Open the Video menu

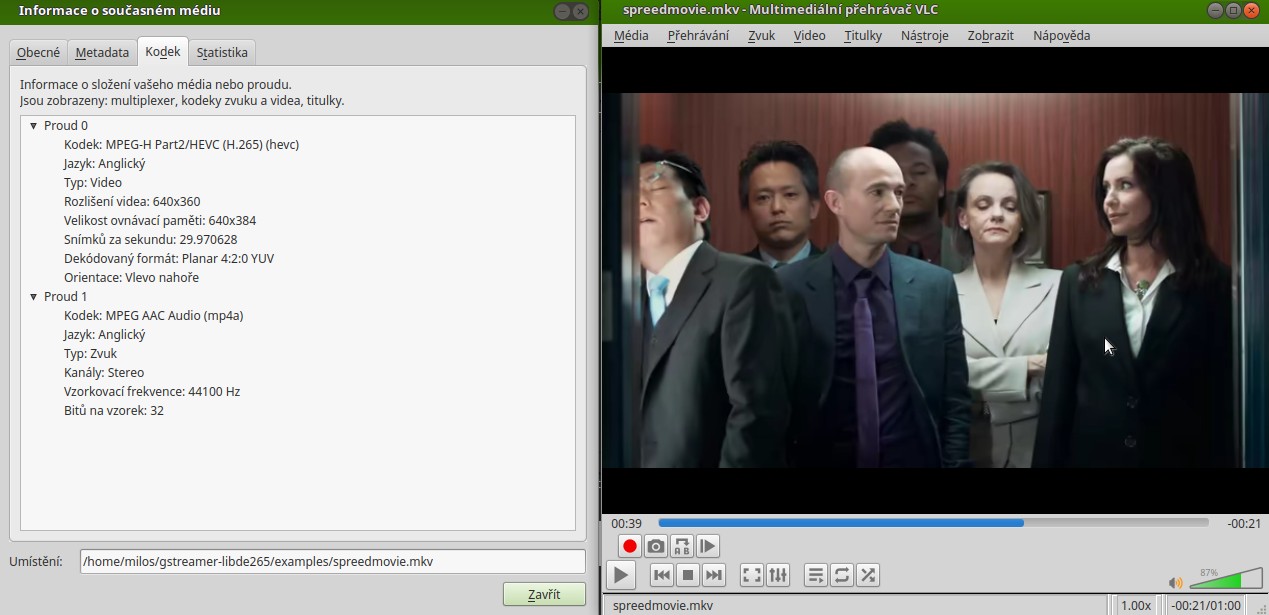pos(810,35)
